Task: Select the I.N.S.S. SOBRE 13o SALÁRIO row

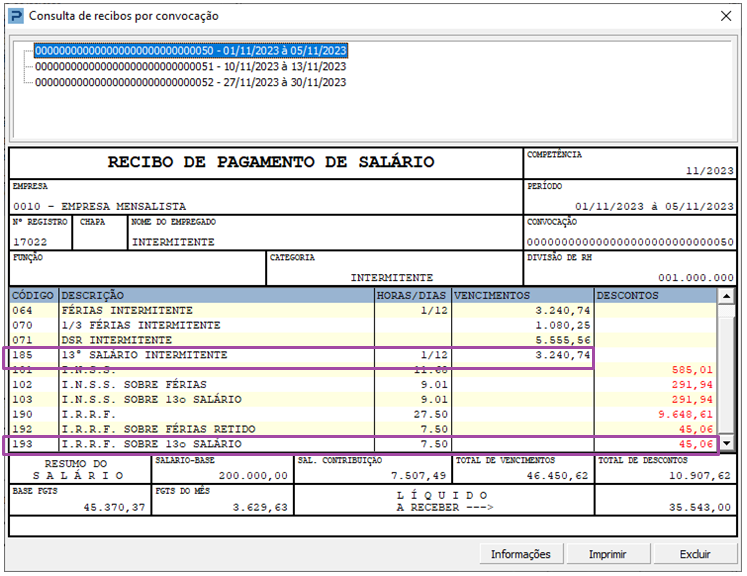Action: click(x=363, y=399)
